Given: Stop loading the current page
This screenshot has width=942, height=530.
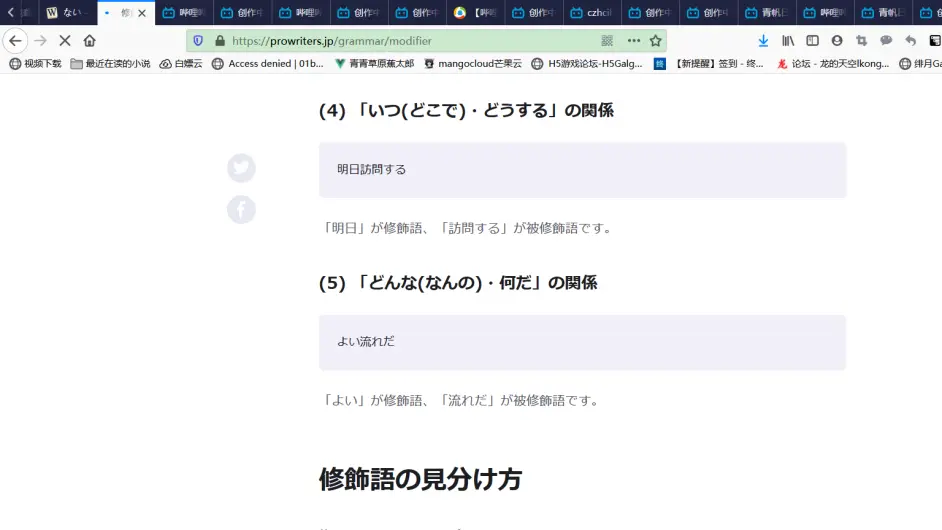Looking at the screenshot, I should 65,41.
